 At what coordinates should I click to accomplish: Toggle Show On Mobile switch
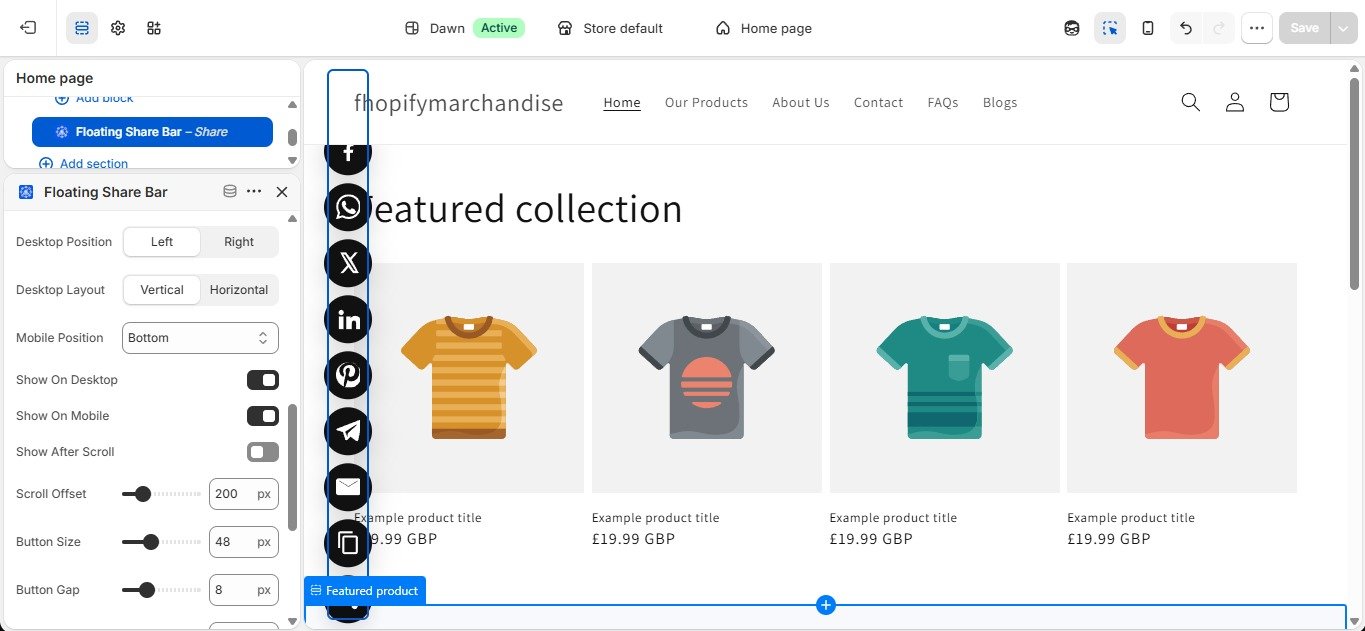click(x=263, y=416)
